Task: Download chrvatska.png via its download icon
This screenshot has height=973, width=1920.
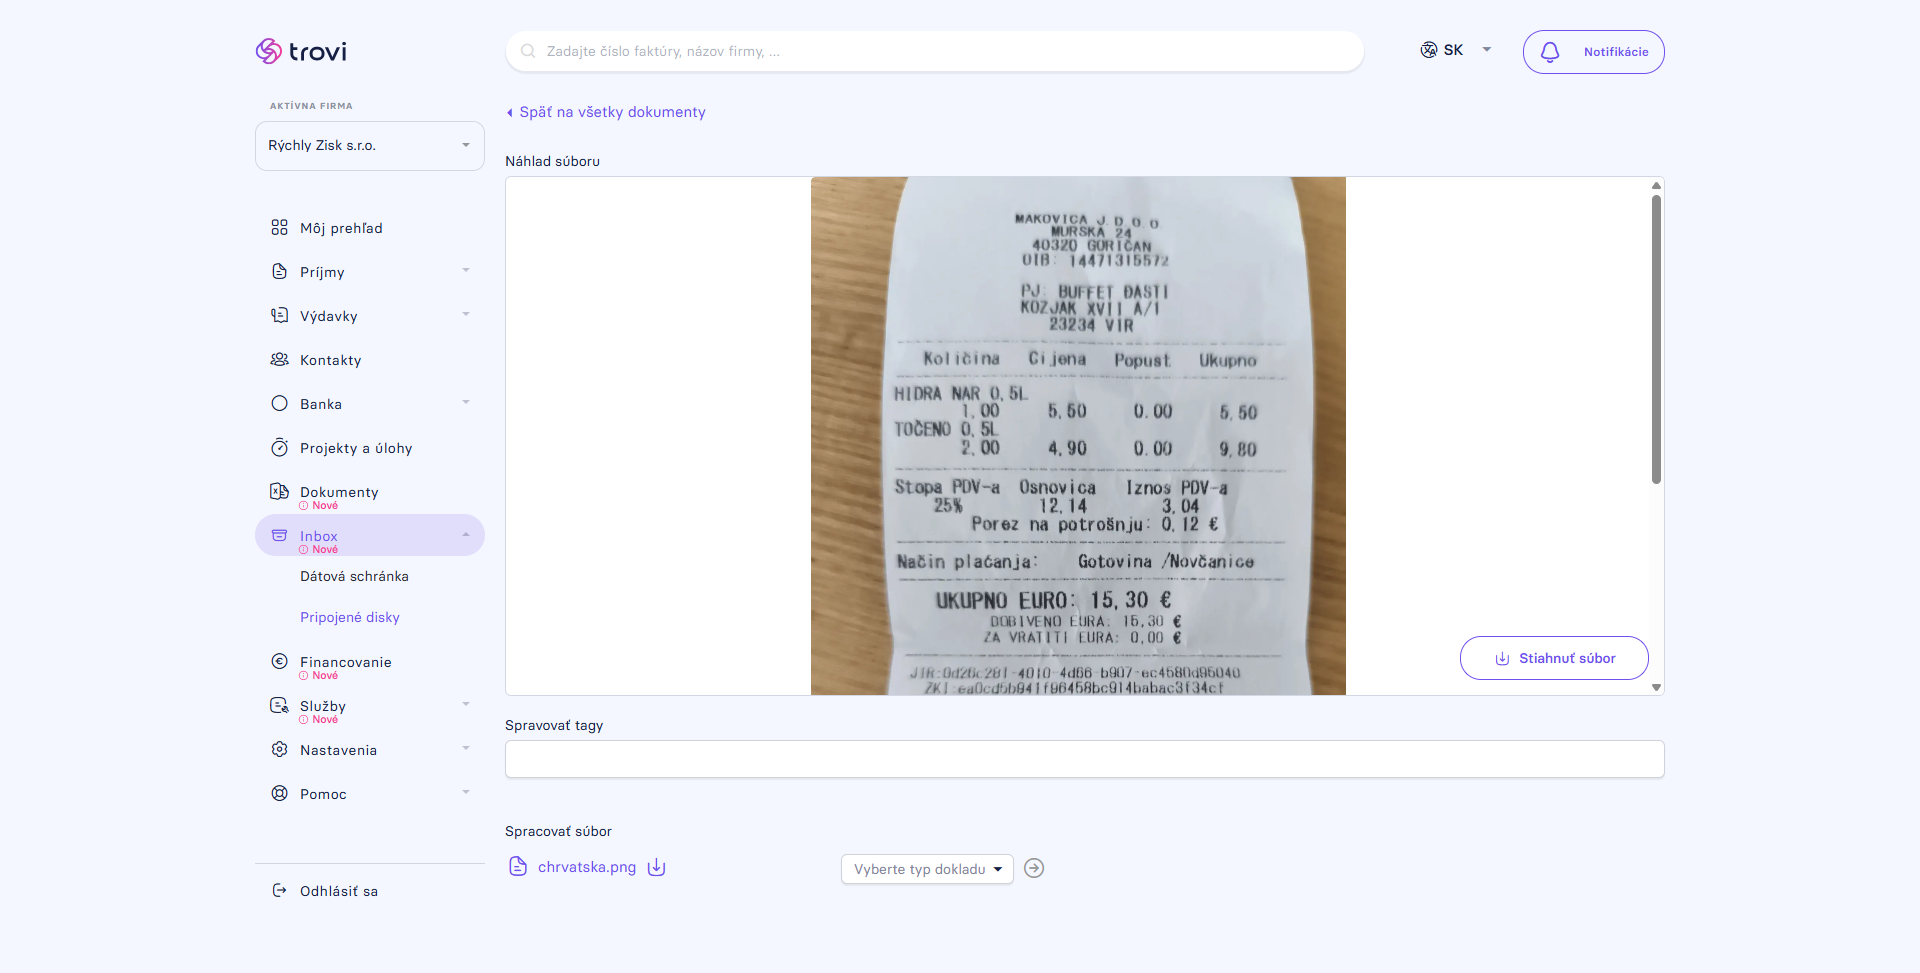Action: point(656,867)
